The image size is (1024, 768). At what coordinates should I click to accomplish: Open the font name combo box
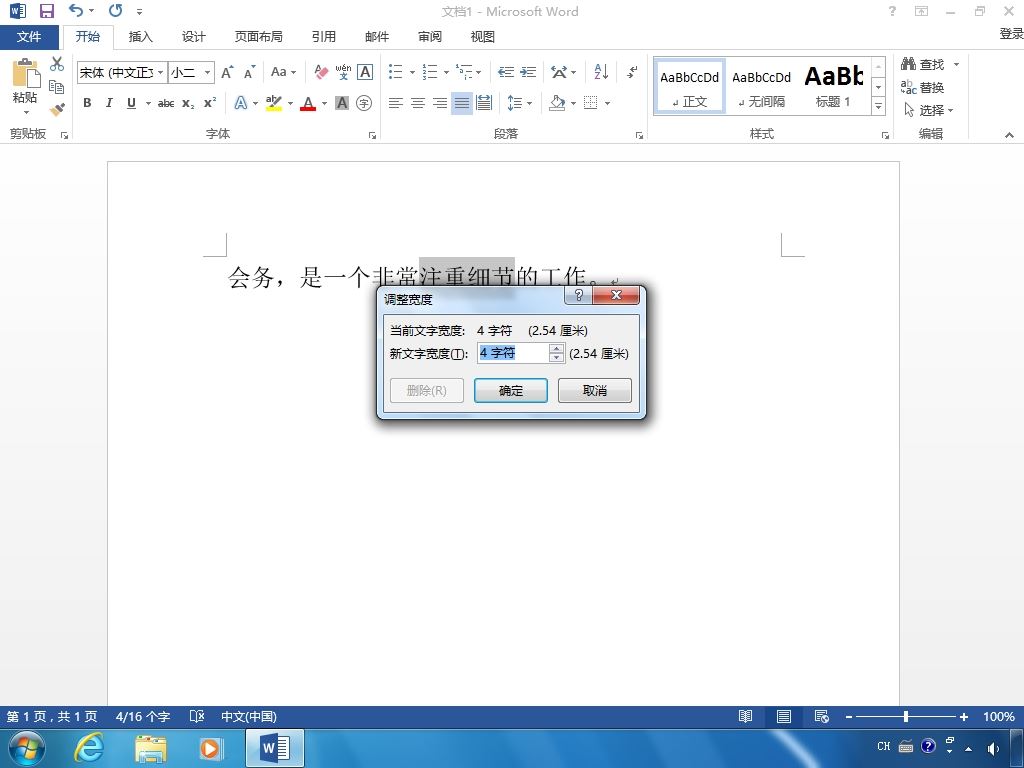pyautogui.click(x=122, y=72)
